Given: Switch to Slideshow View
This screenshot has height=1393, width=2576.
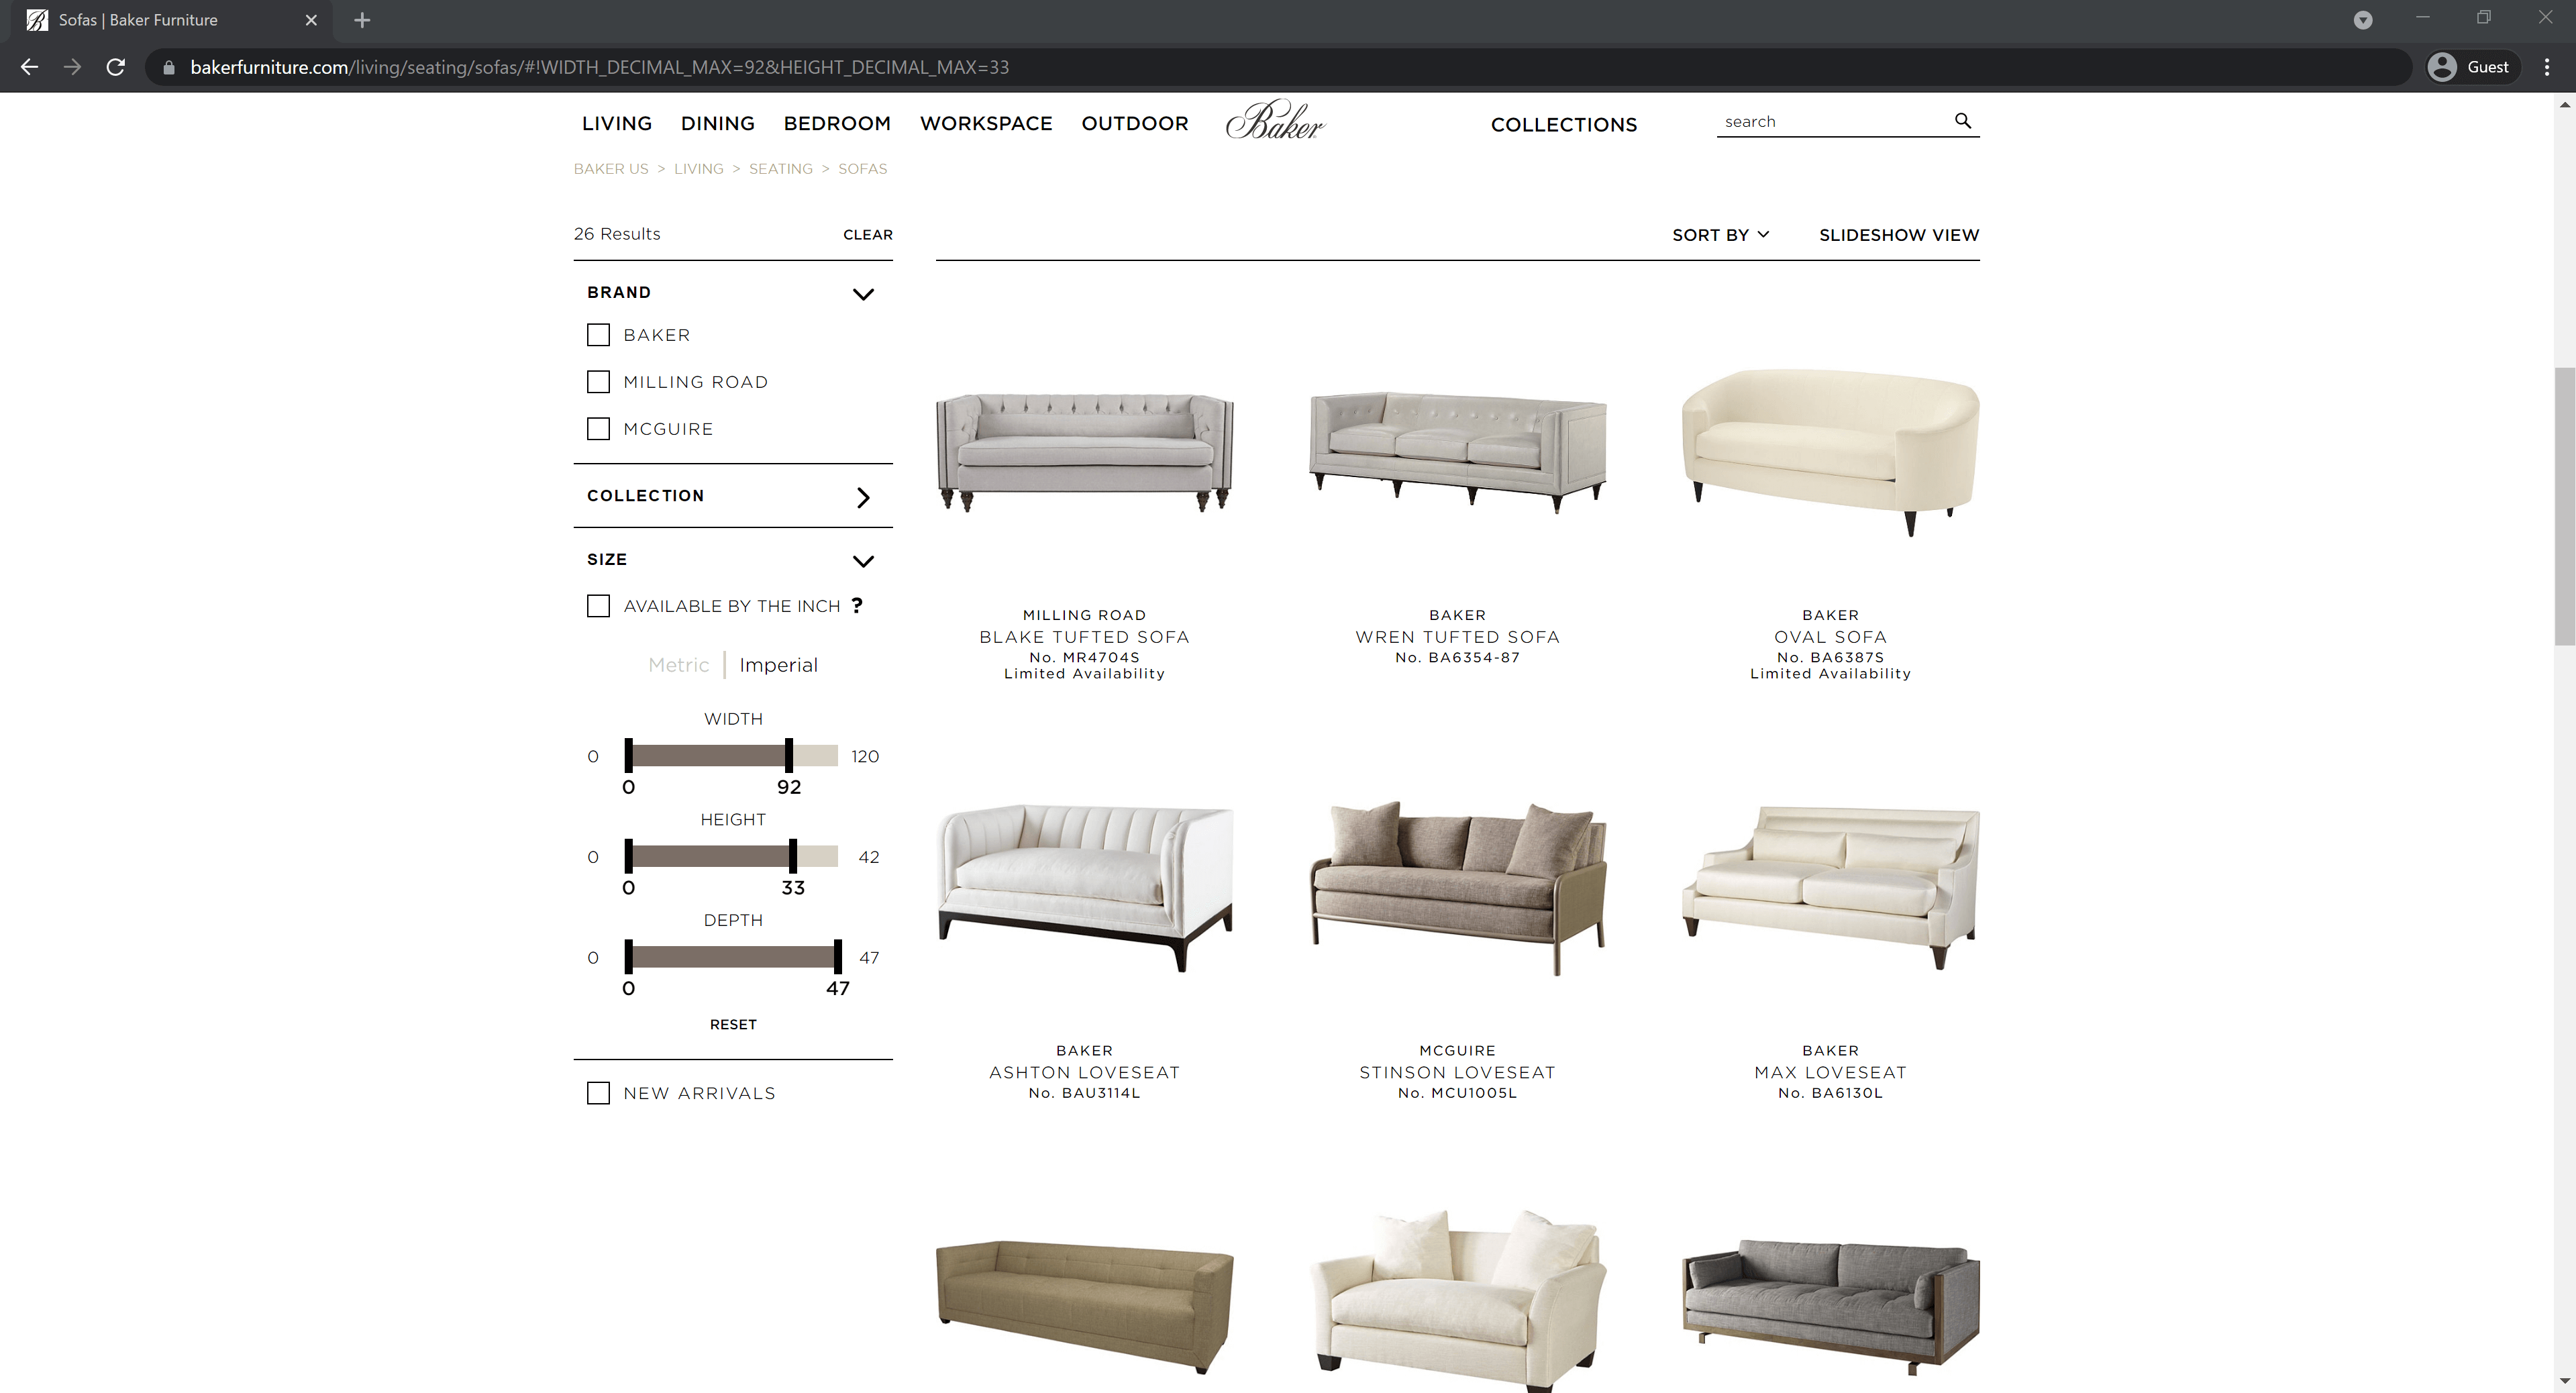Looking at the screenshot, I should (x=1899, y=235).
